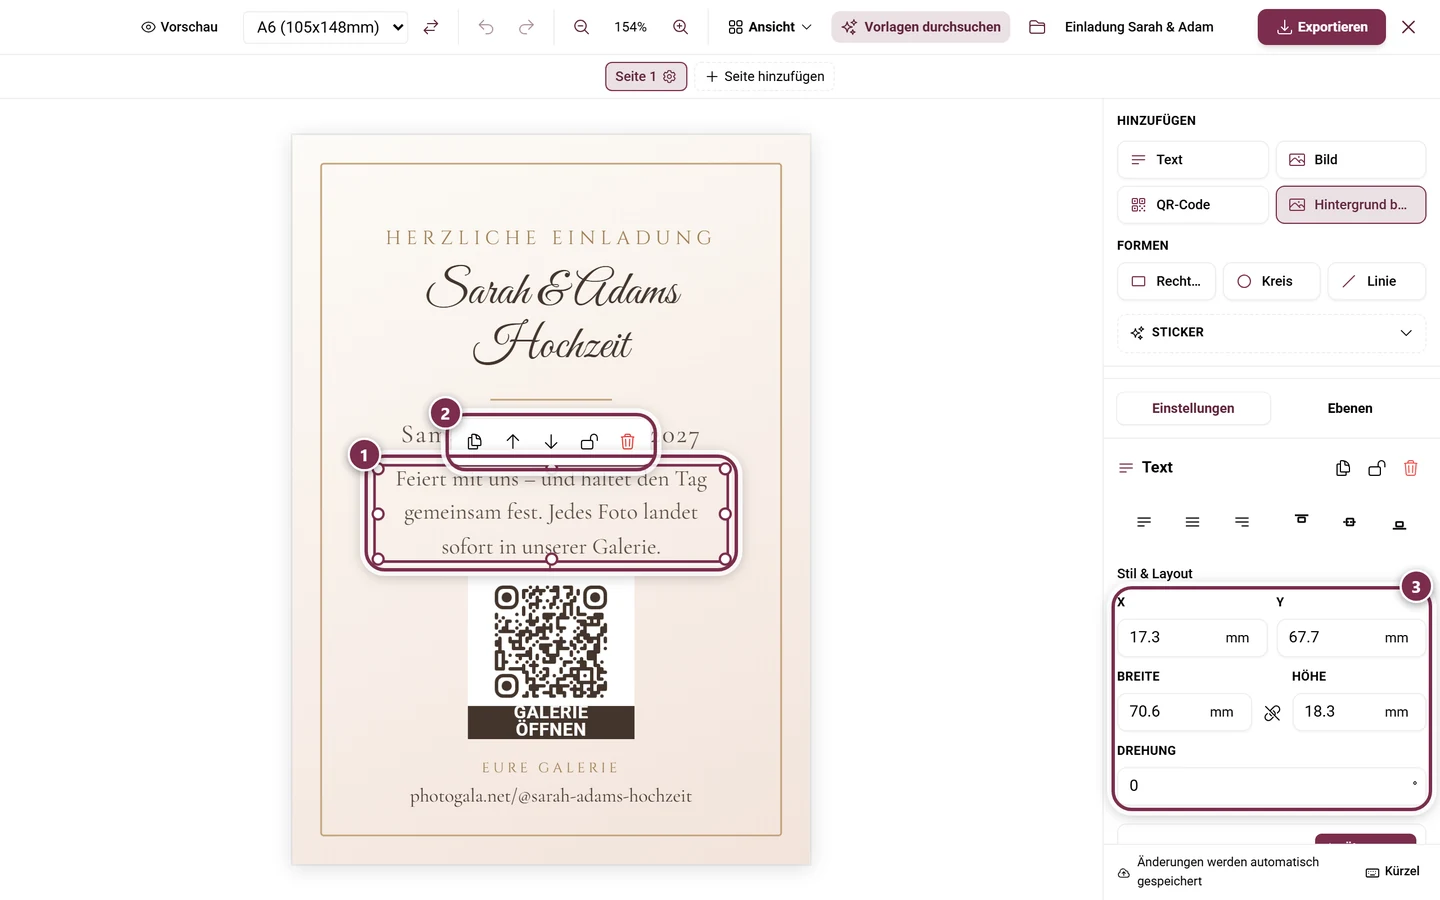Image resolution: width=1440 pixels, height=900 pixels.
Task: Align the text to the left
Action: 1144,522
